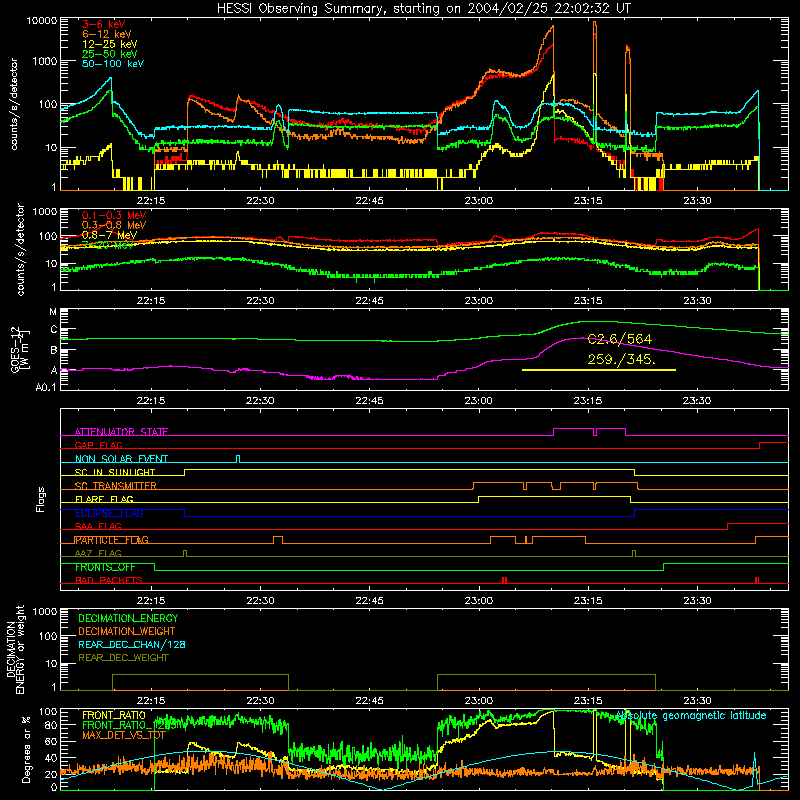Click the green 25-50 keV legend entry
This screenshot has height=800, width=800.
point(110,54)
